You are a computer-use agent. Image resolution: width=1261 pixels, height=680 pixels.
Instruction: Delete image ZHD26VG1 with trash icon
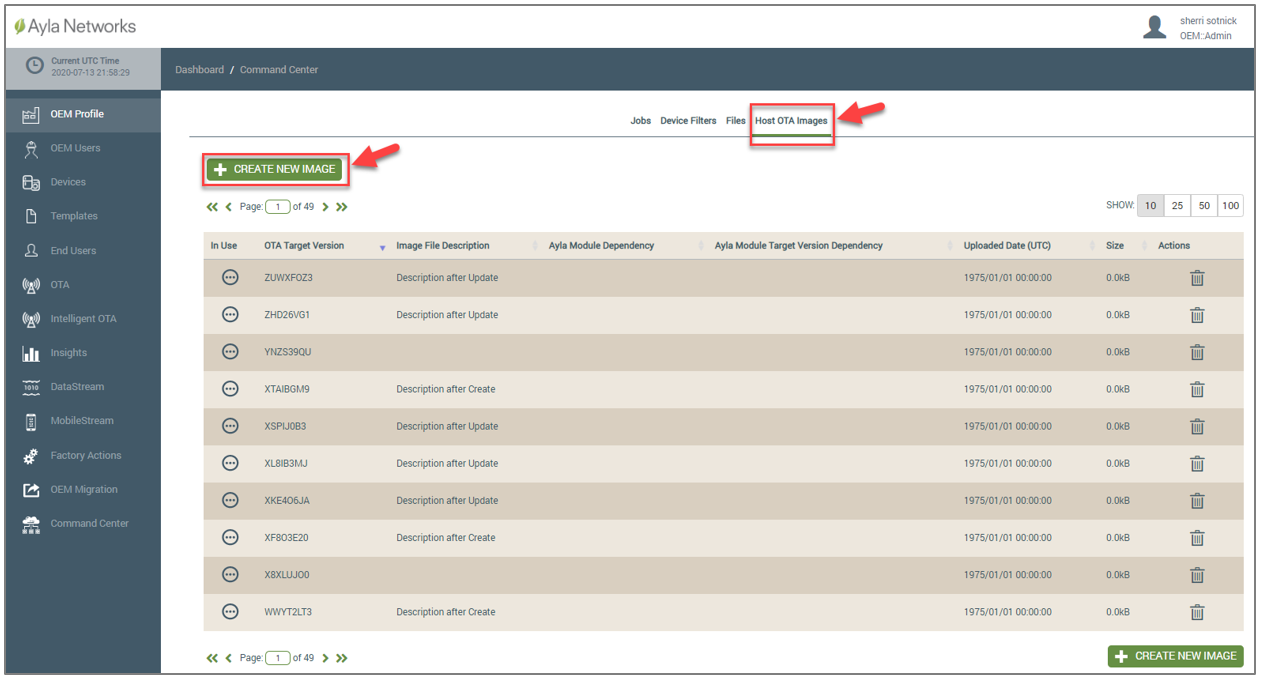[1197, 315]
